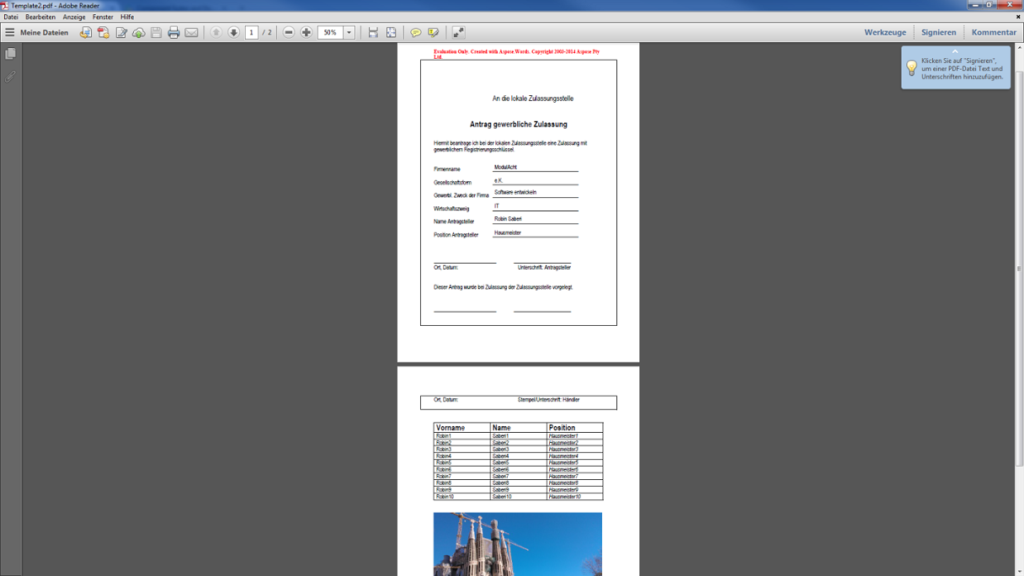Click the Wirtschaftszweig label
The width and height of the screenshot is (1024, 576).
[x=451, y=209]
